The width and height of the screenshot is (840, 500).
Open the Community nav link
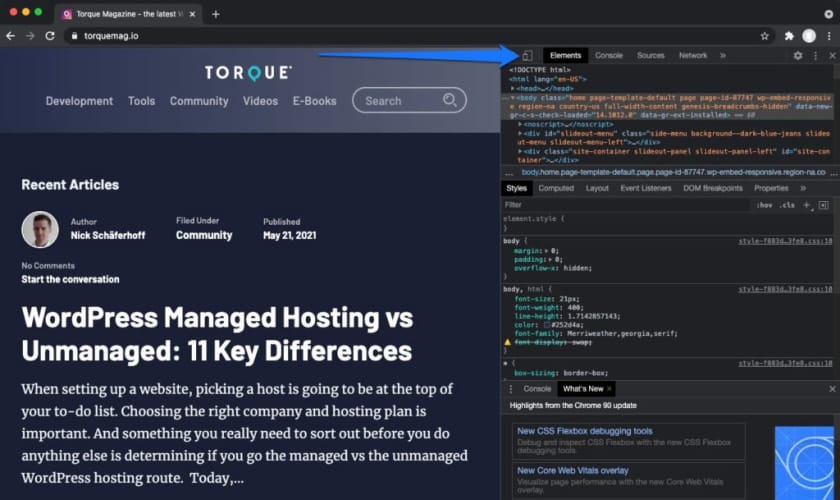(199, 101)
